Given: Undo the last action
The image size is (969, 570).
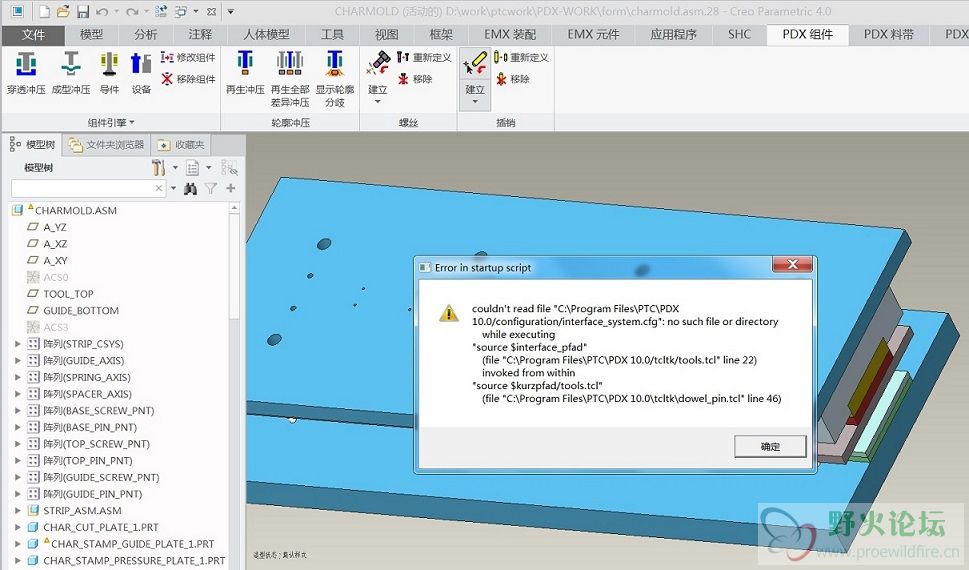Looking at the screenshot, I should [102, 11].
